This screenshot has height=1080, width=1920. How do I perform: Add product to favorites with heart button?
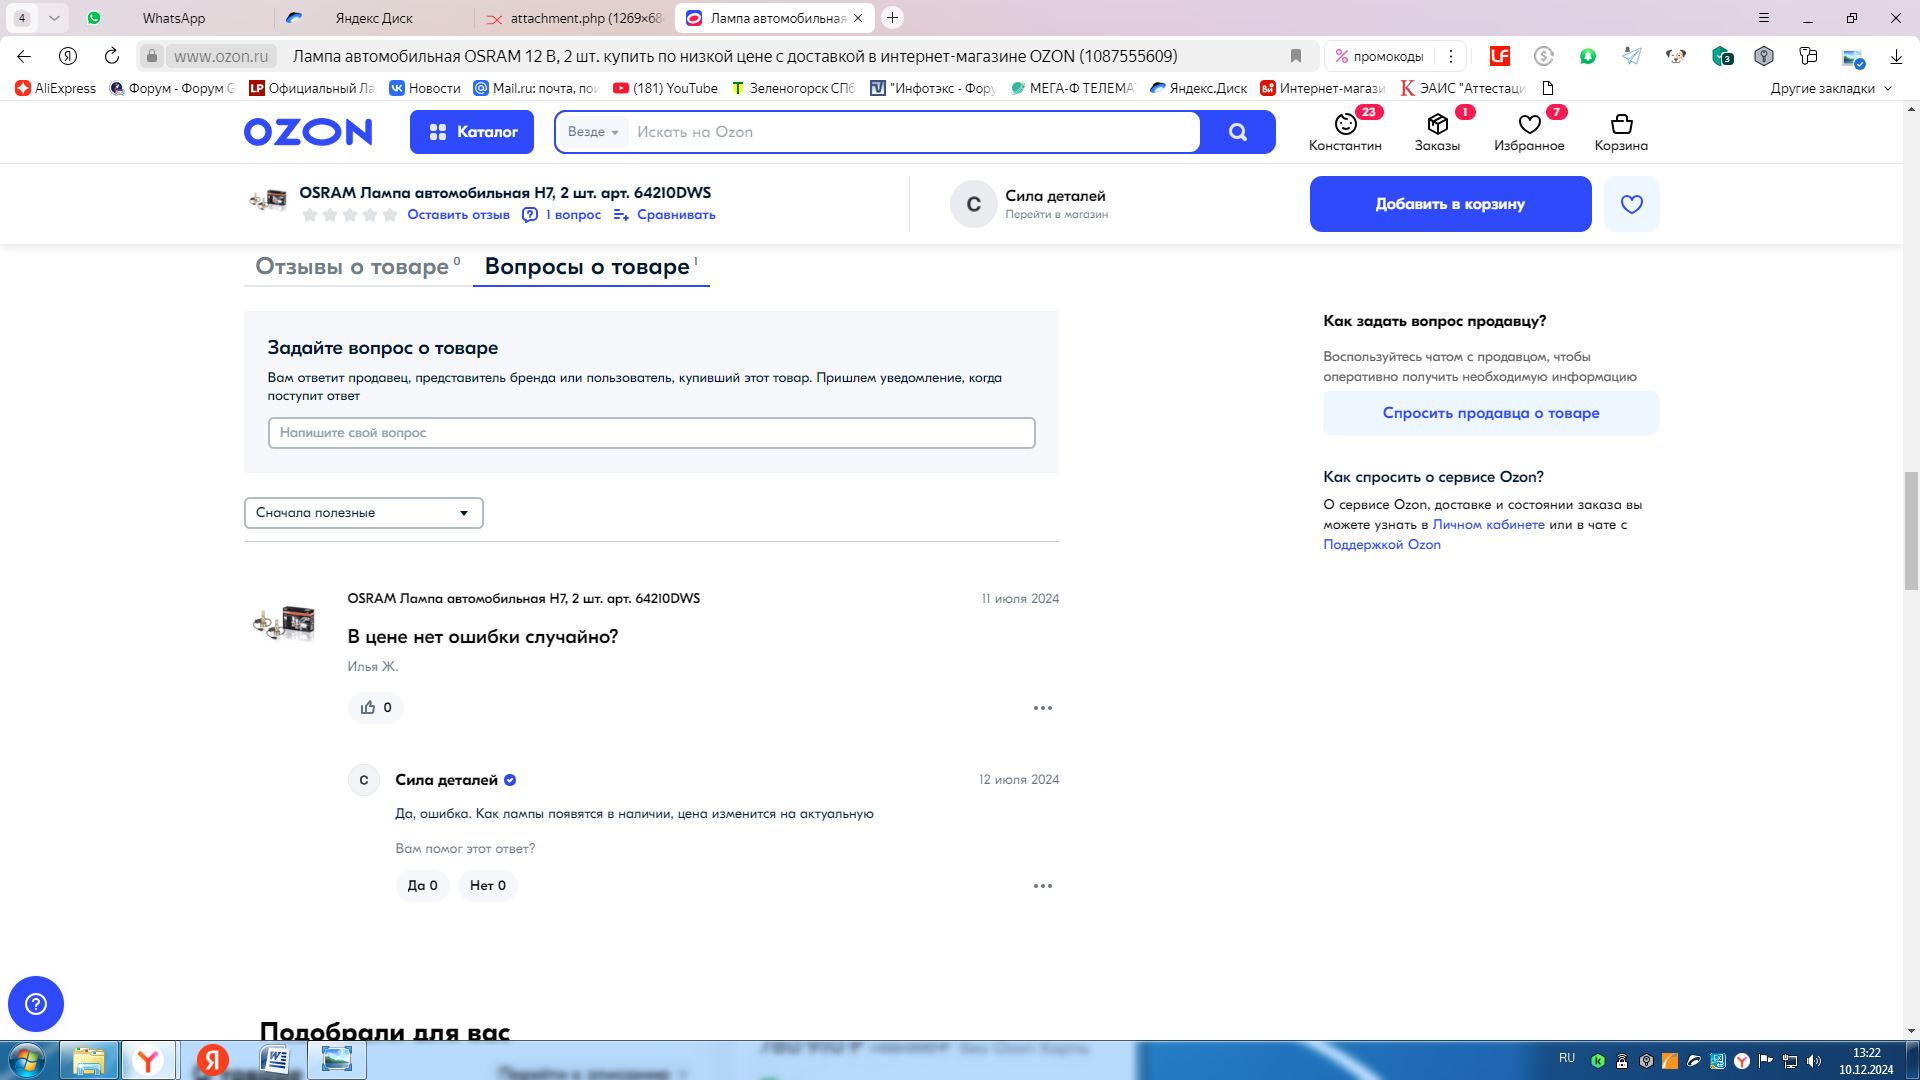[1632, 204]
